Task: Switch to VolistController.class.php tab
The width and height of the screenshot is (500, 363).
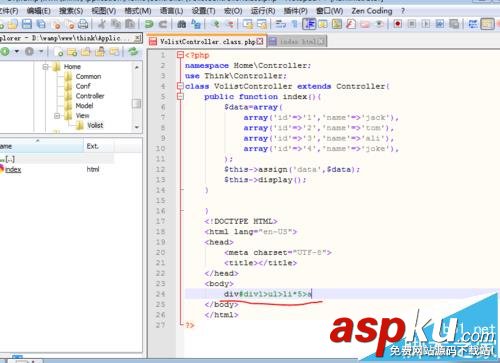Action: click(206, 42)
